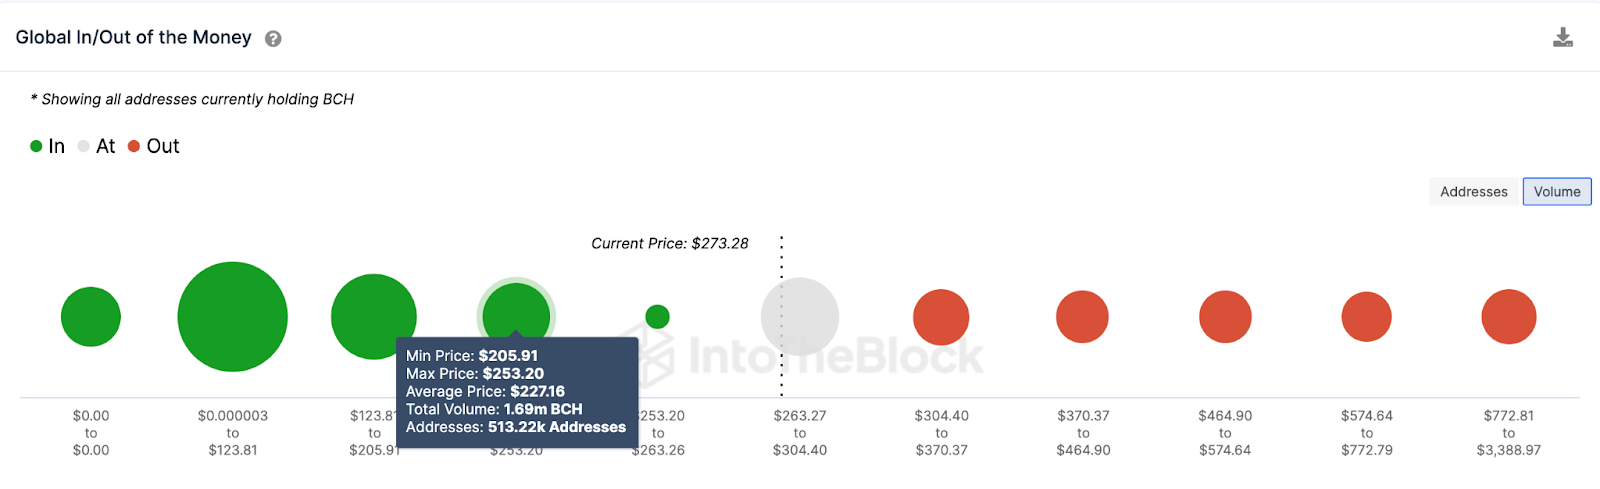Screen dimensions: 1600x489
Task: Click red bubble for $574.64 to $772.79
Action: (1367, 317)
